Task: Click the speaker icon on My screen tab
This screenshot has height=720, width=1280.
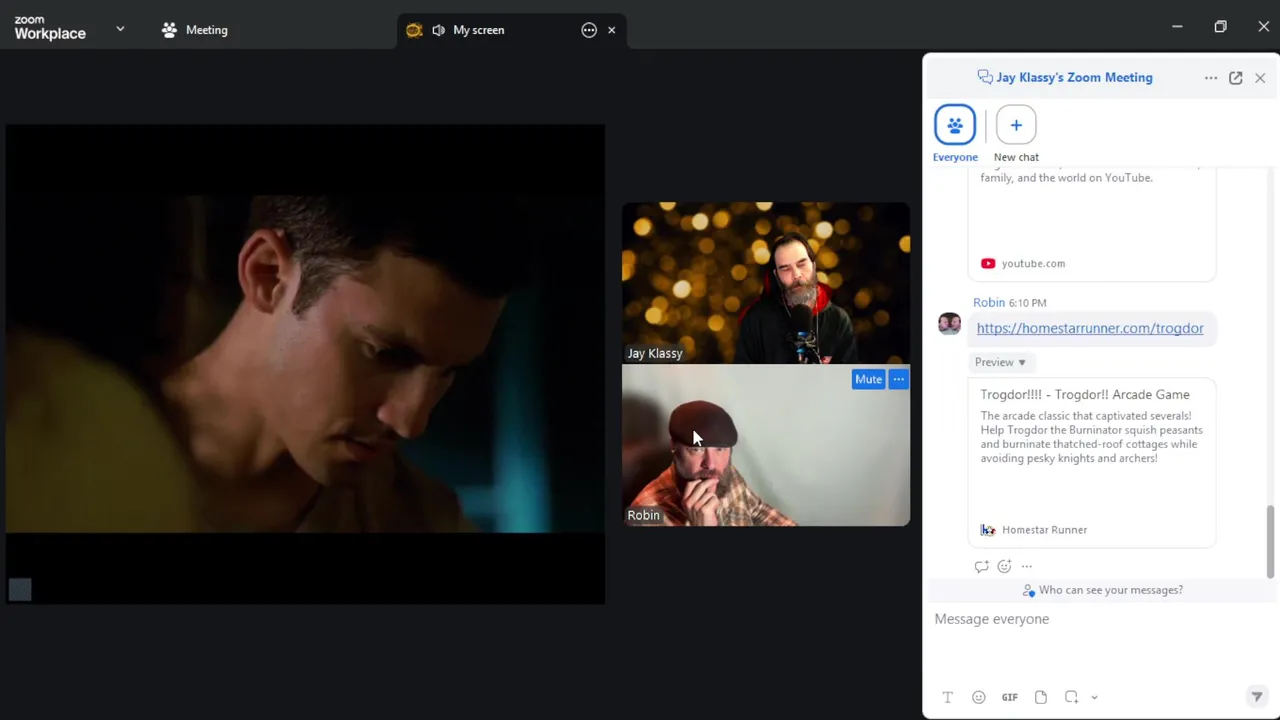Action: coord(438,30)
